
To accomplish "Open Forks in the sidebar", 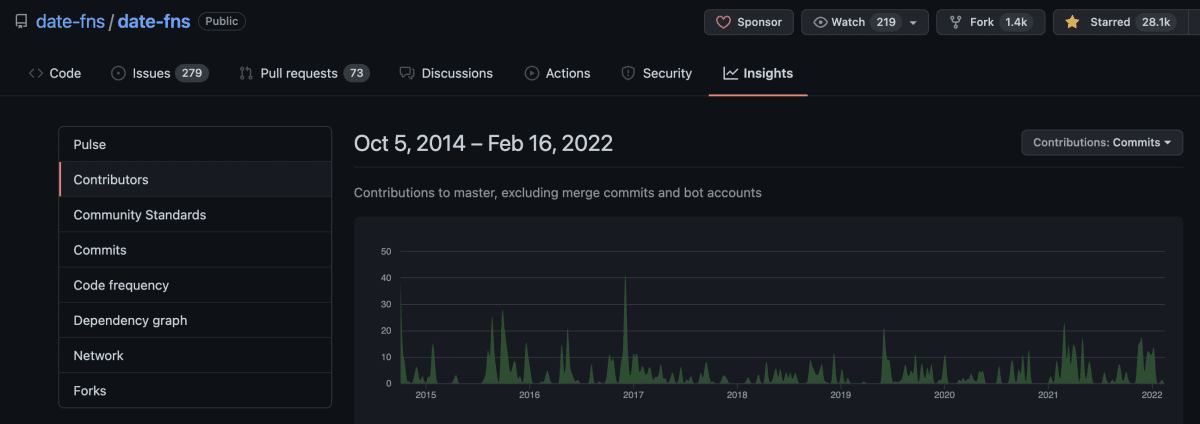I will [x=195, y=390].
